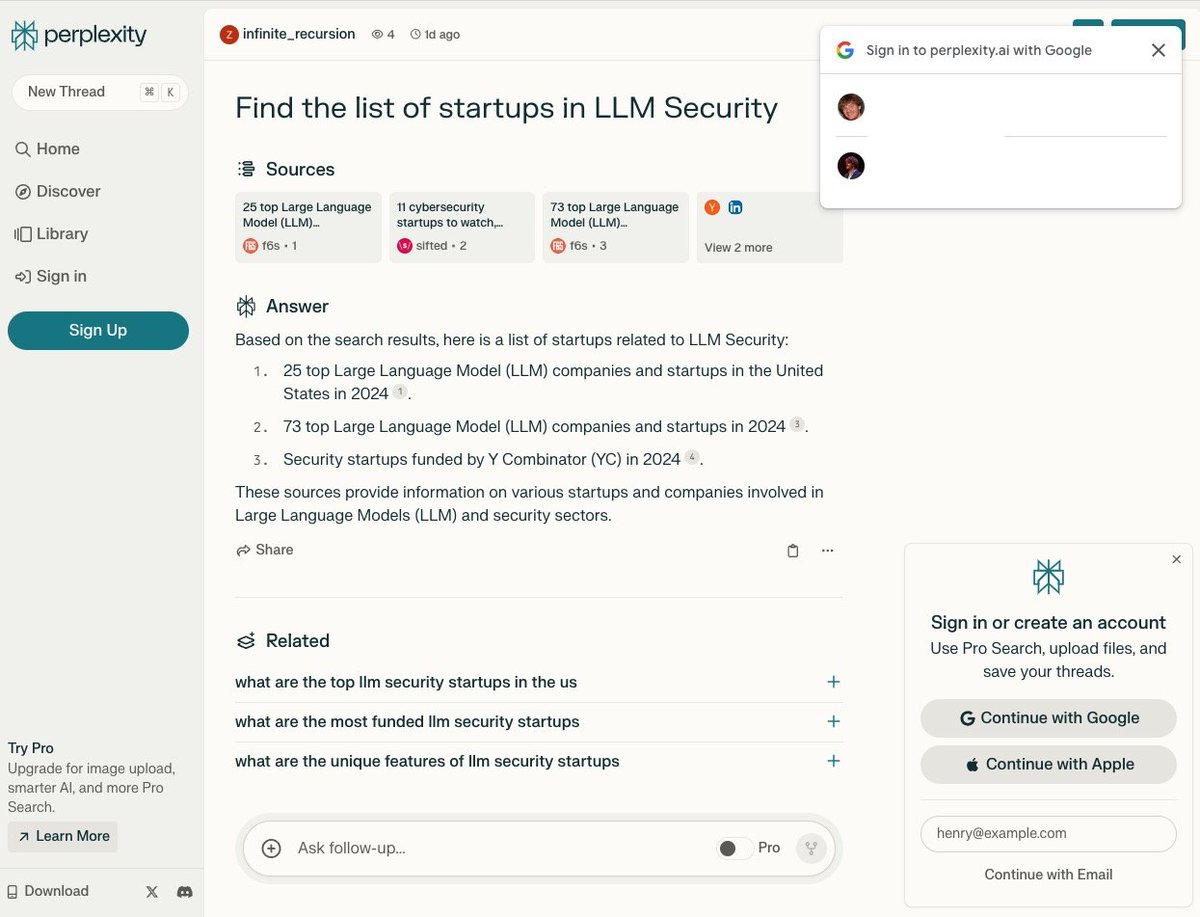This screenshot has width=1200, height=917.
Task: Click the Try Pro heading text
Action: pos(31,748)
